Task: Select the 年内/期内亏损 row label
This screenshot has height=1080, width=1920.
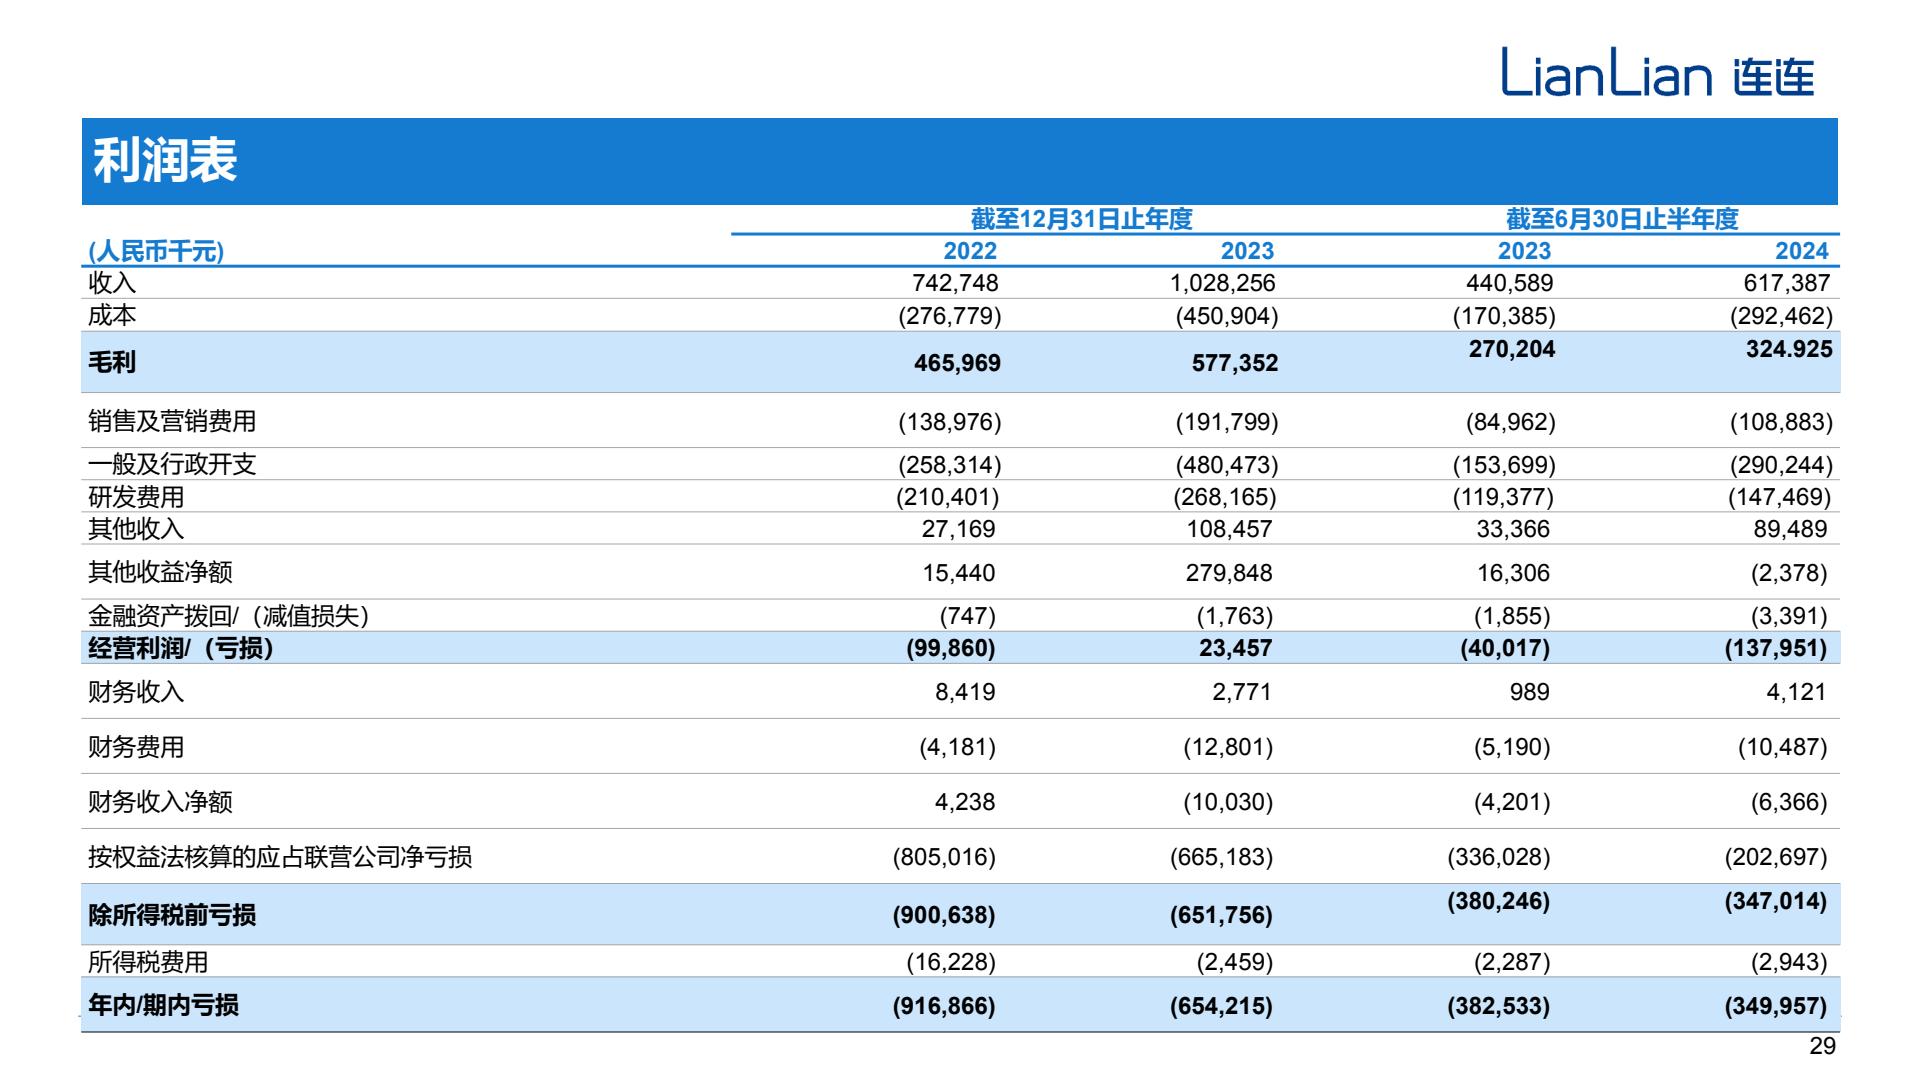Action: 163,1005
